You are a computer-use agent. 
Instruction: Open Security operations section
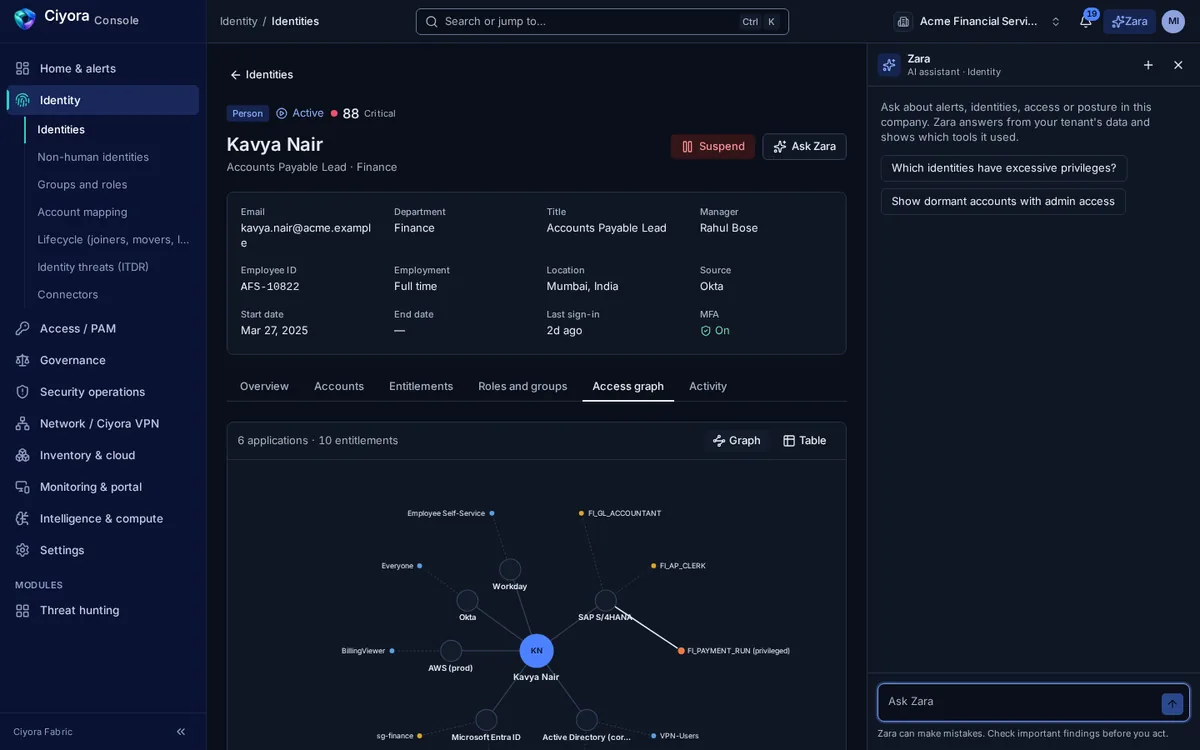tap(103, 392)
